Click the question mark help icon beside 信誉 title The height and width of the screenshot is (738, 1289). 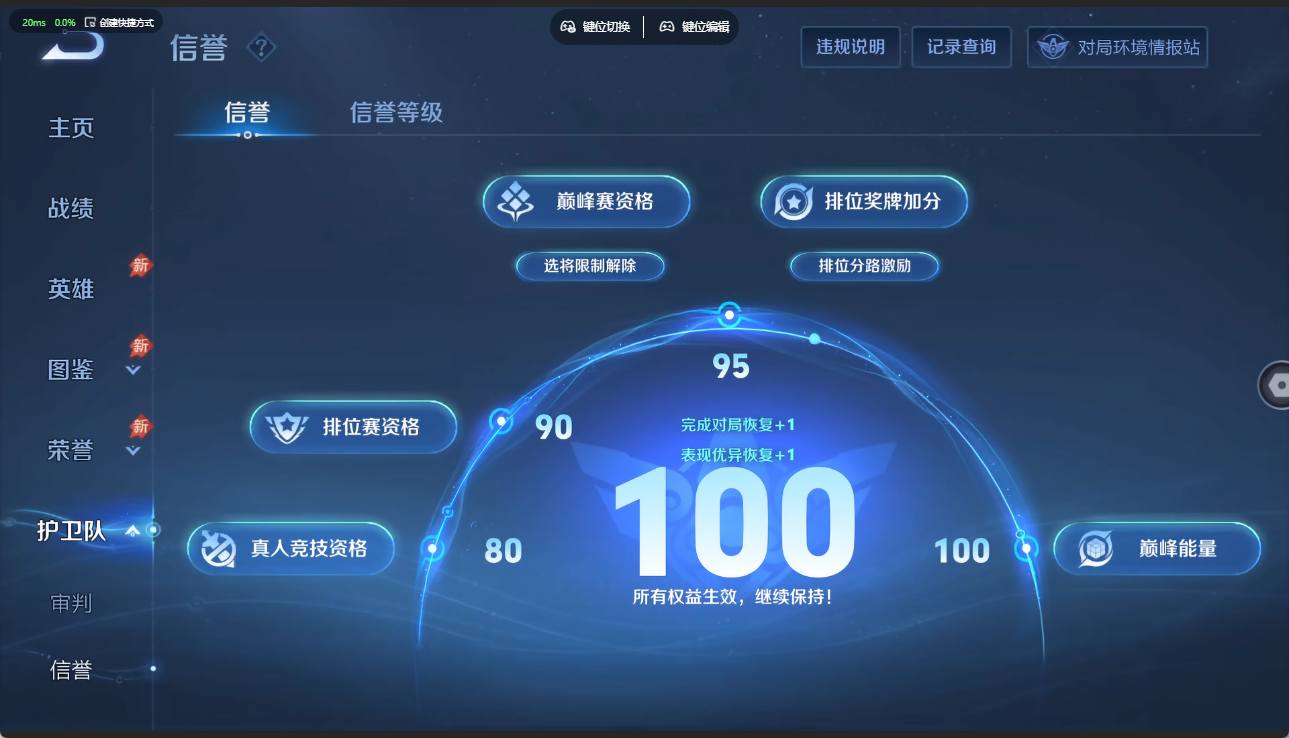tap(261, 47)
